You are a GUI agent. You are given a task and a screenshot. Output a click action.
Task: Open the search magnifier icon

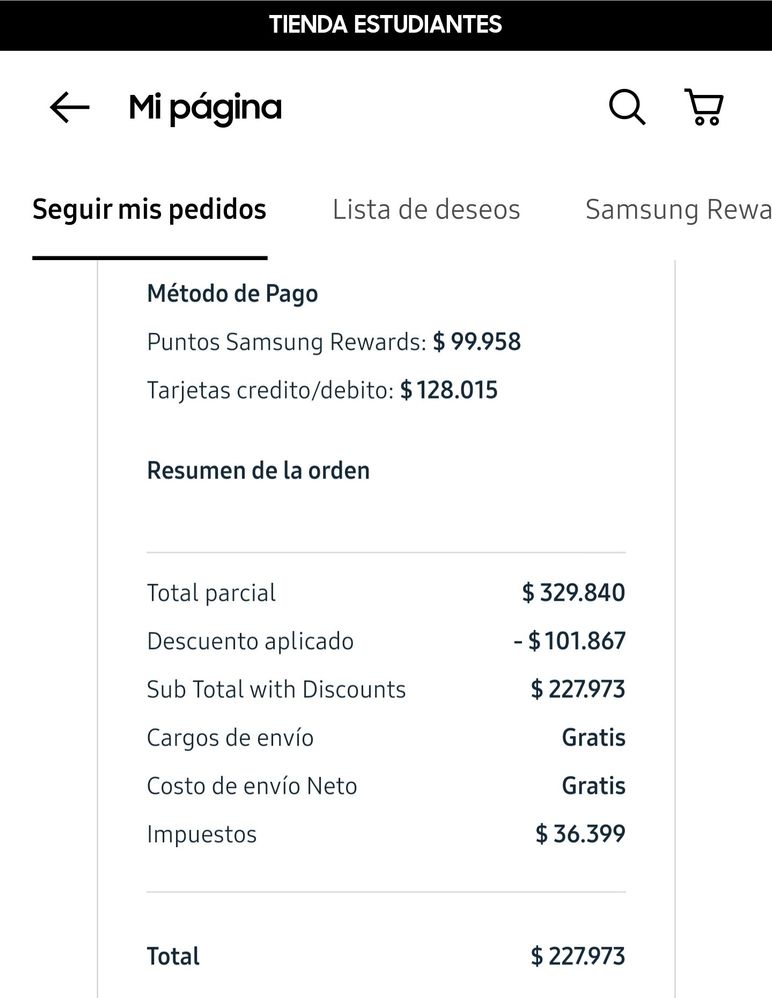(627, 106)
